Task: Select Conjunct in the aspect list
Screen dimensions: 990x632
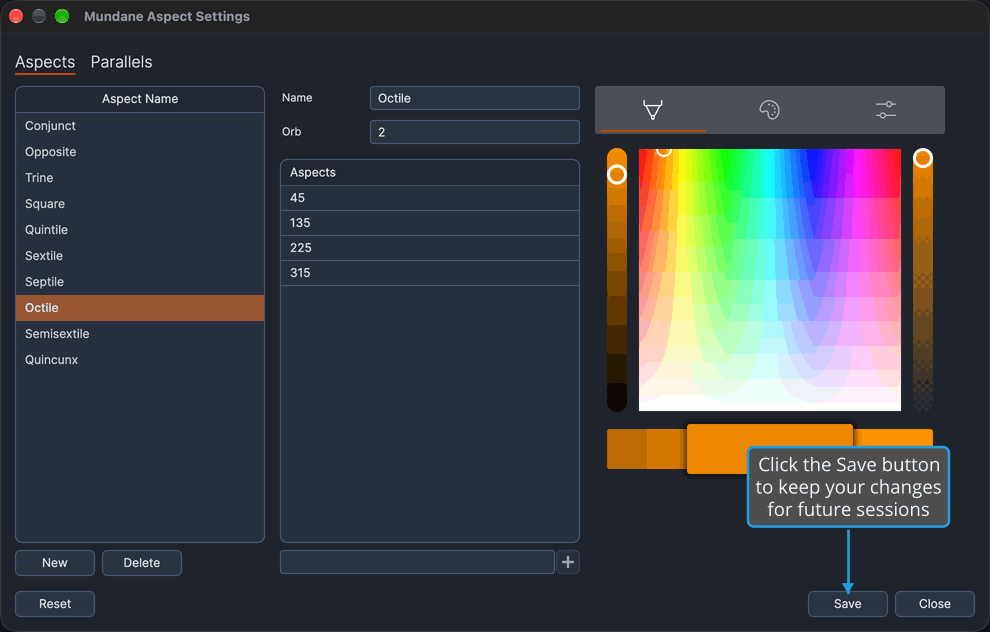Action: pyautogui.click(x=140, y=126)
